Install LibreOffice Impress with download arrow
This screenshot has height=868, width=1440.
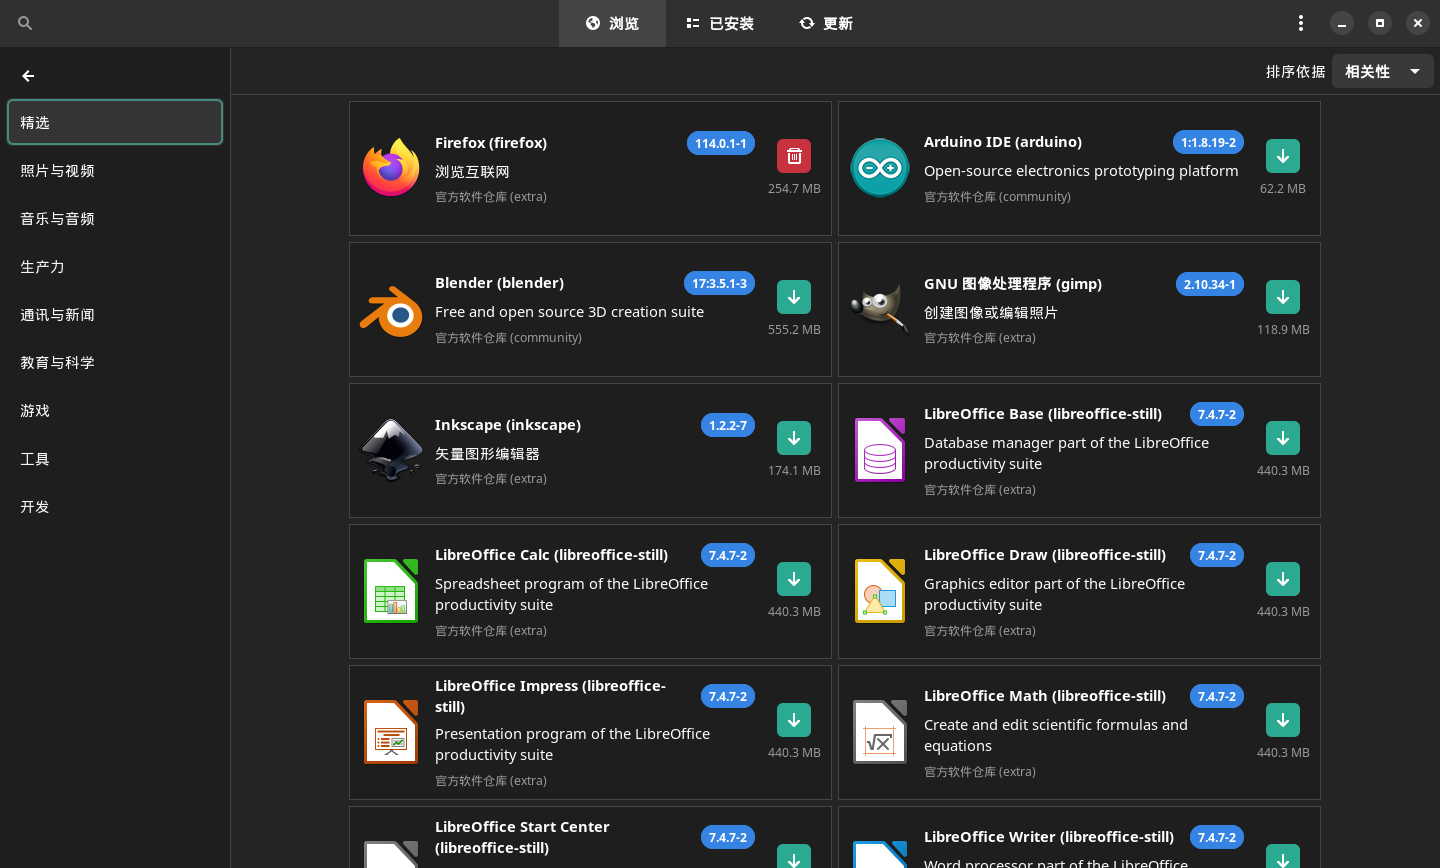click(794, 720)
